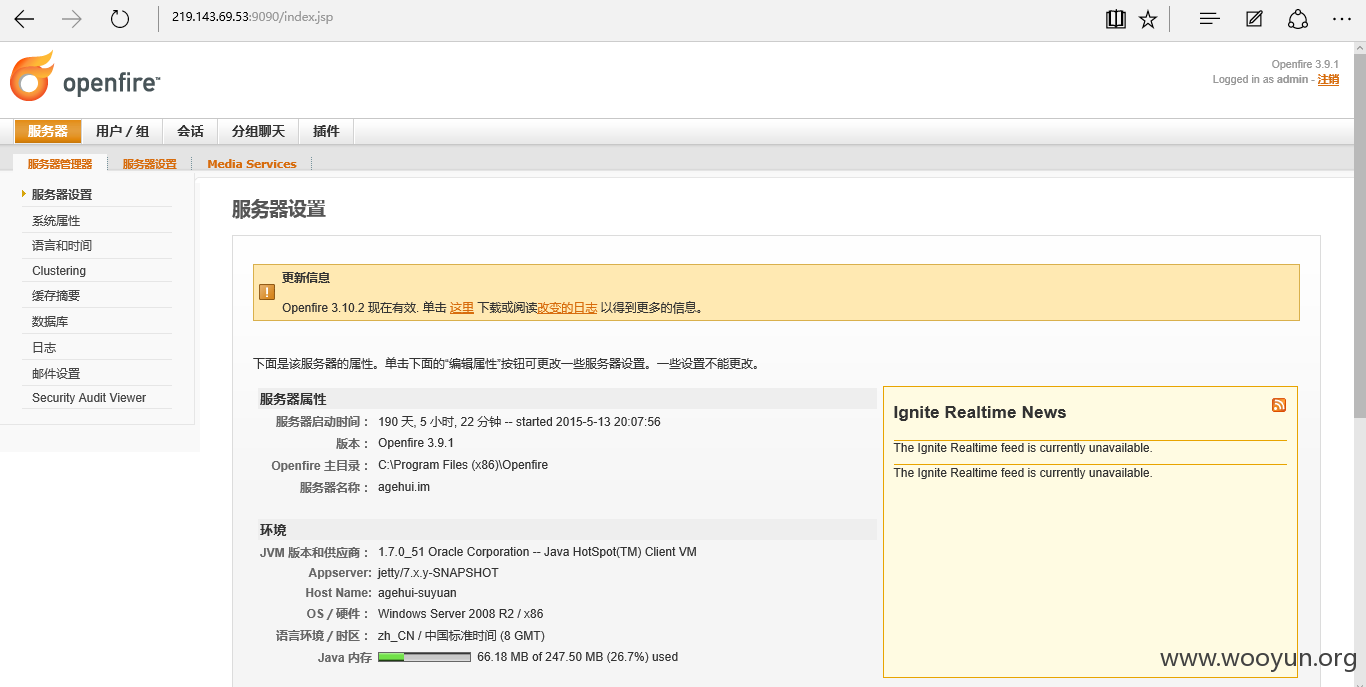
Task: Click the Openfire 3.9.1 version value
Action: (x=416, y=443)
